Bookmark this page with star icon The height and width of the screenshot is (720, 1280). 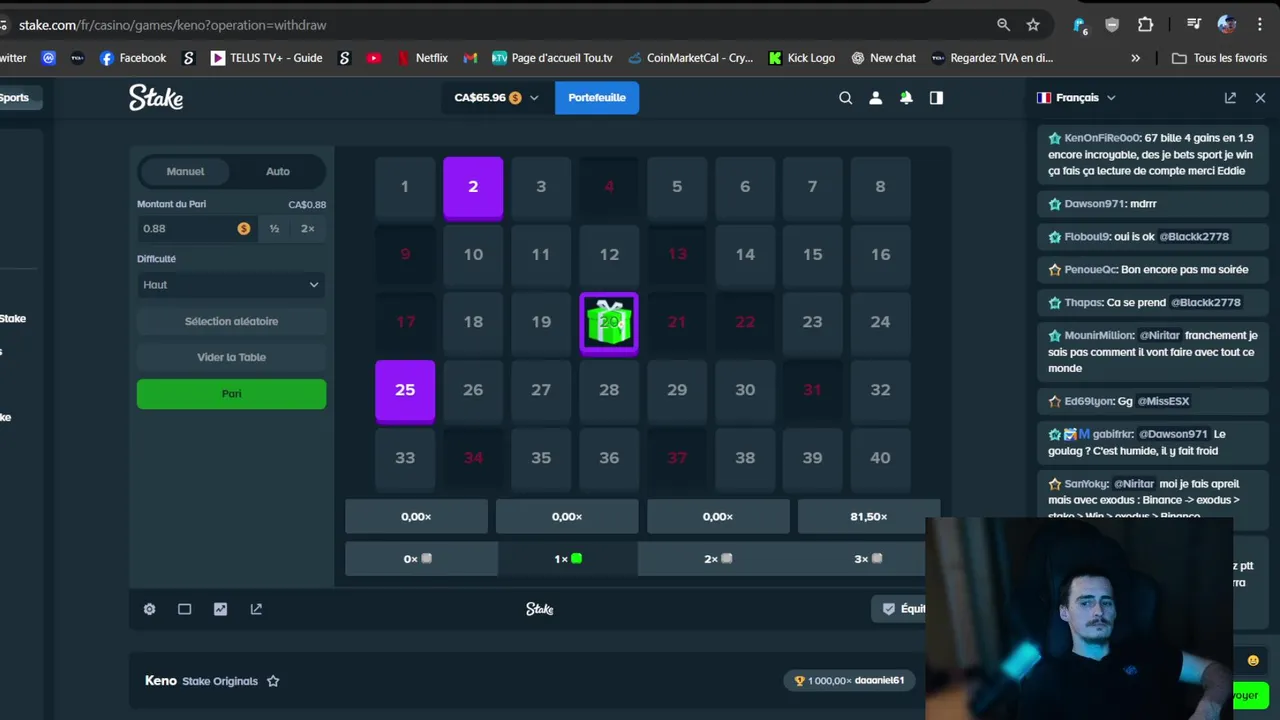[x=1033, y=25]
